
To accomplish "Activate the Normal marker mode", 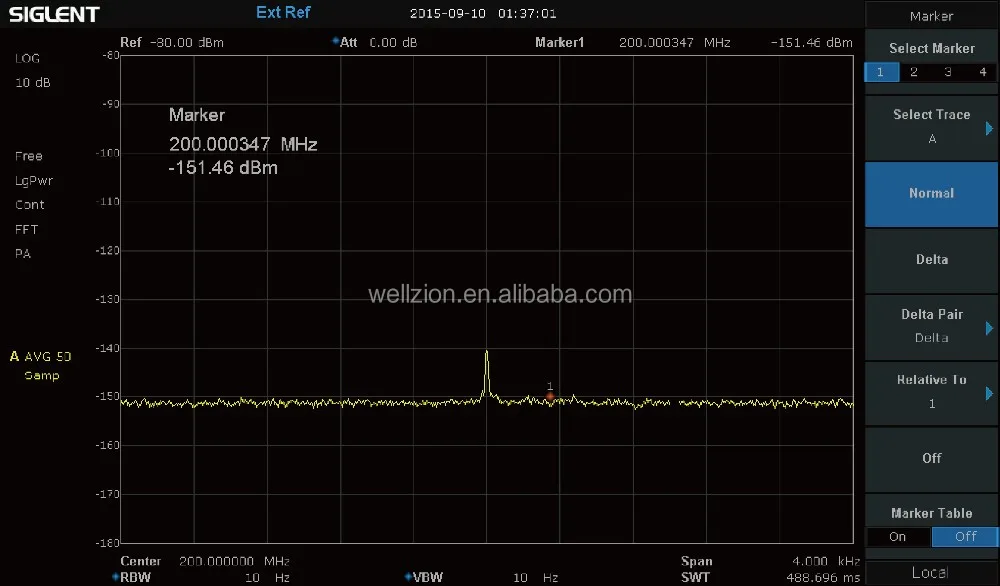I will coord(932,194).
